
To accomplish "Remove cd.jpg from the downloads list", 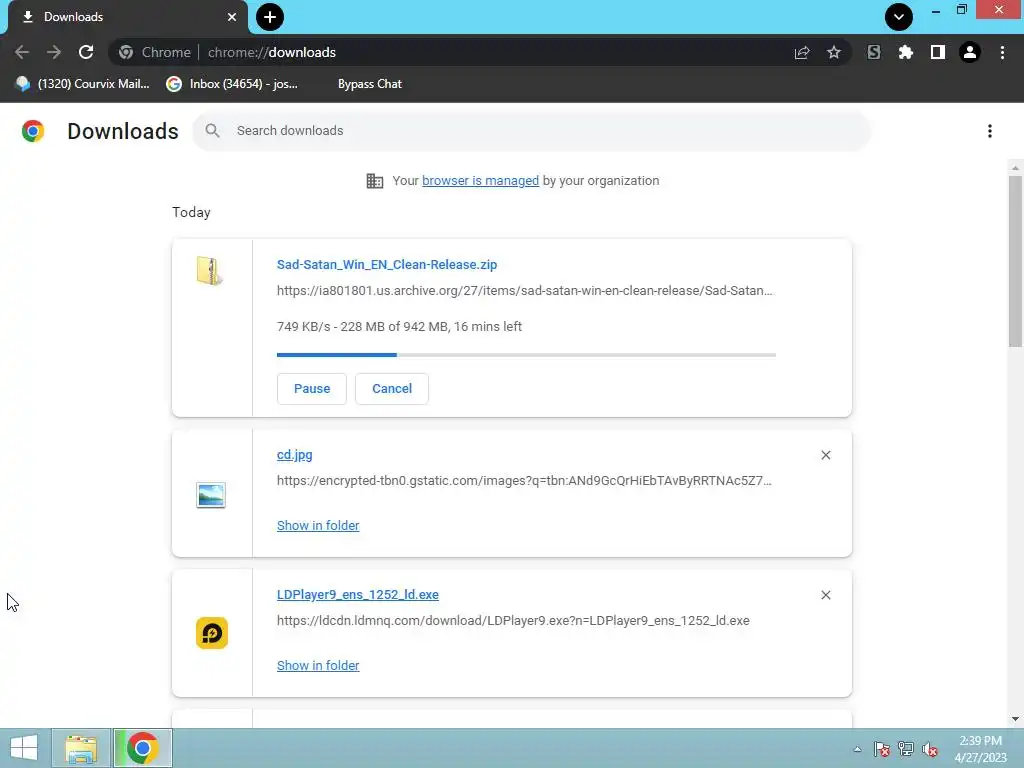I will 825,455.
